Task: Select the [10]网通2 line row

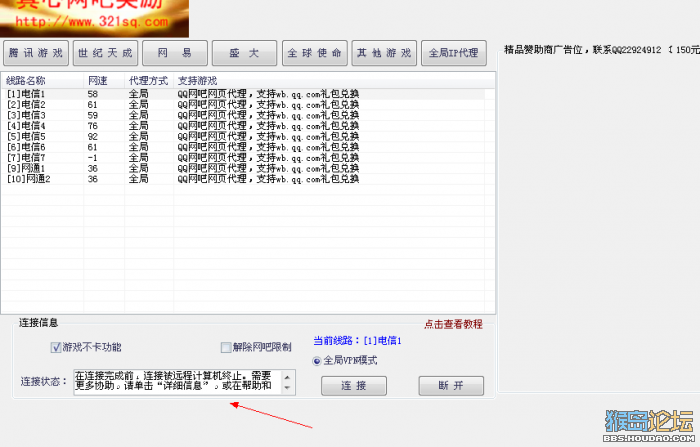Action: (243, 179)
